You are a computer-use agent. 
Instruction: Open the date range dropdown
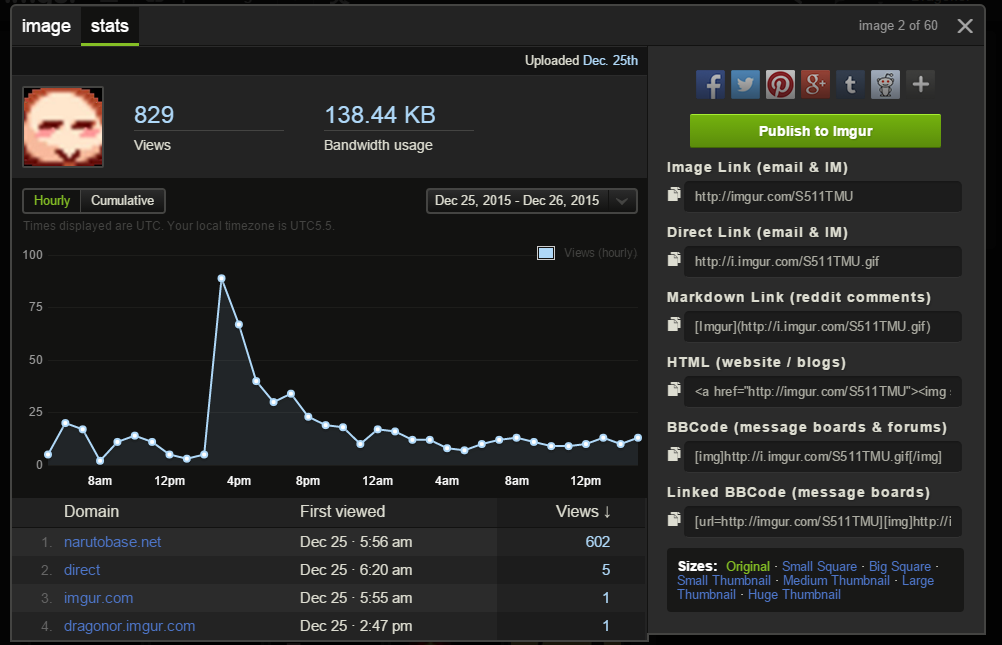click(532, 201)
